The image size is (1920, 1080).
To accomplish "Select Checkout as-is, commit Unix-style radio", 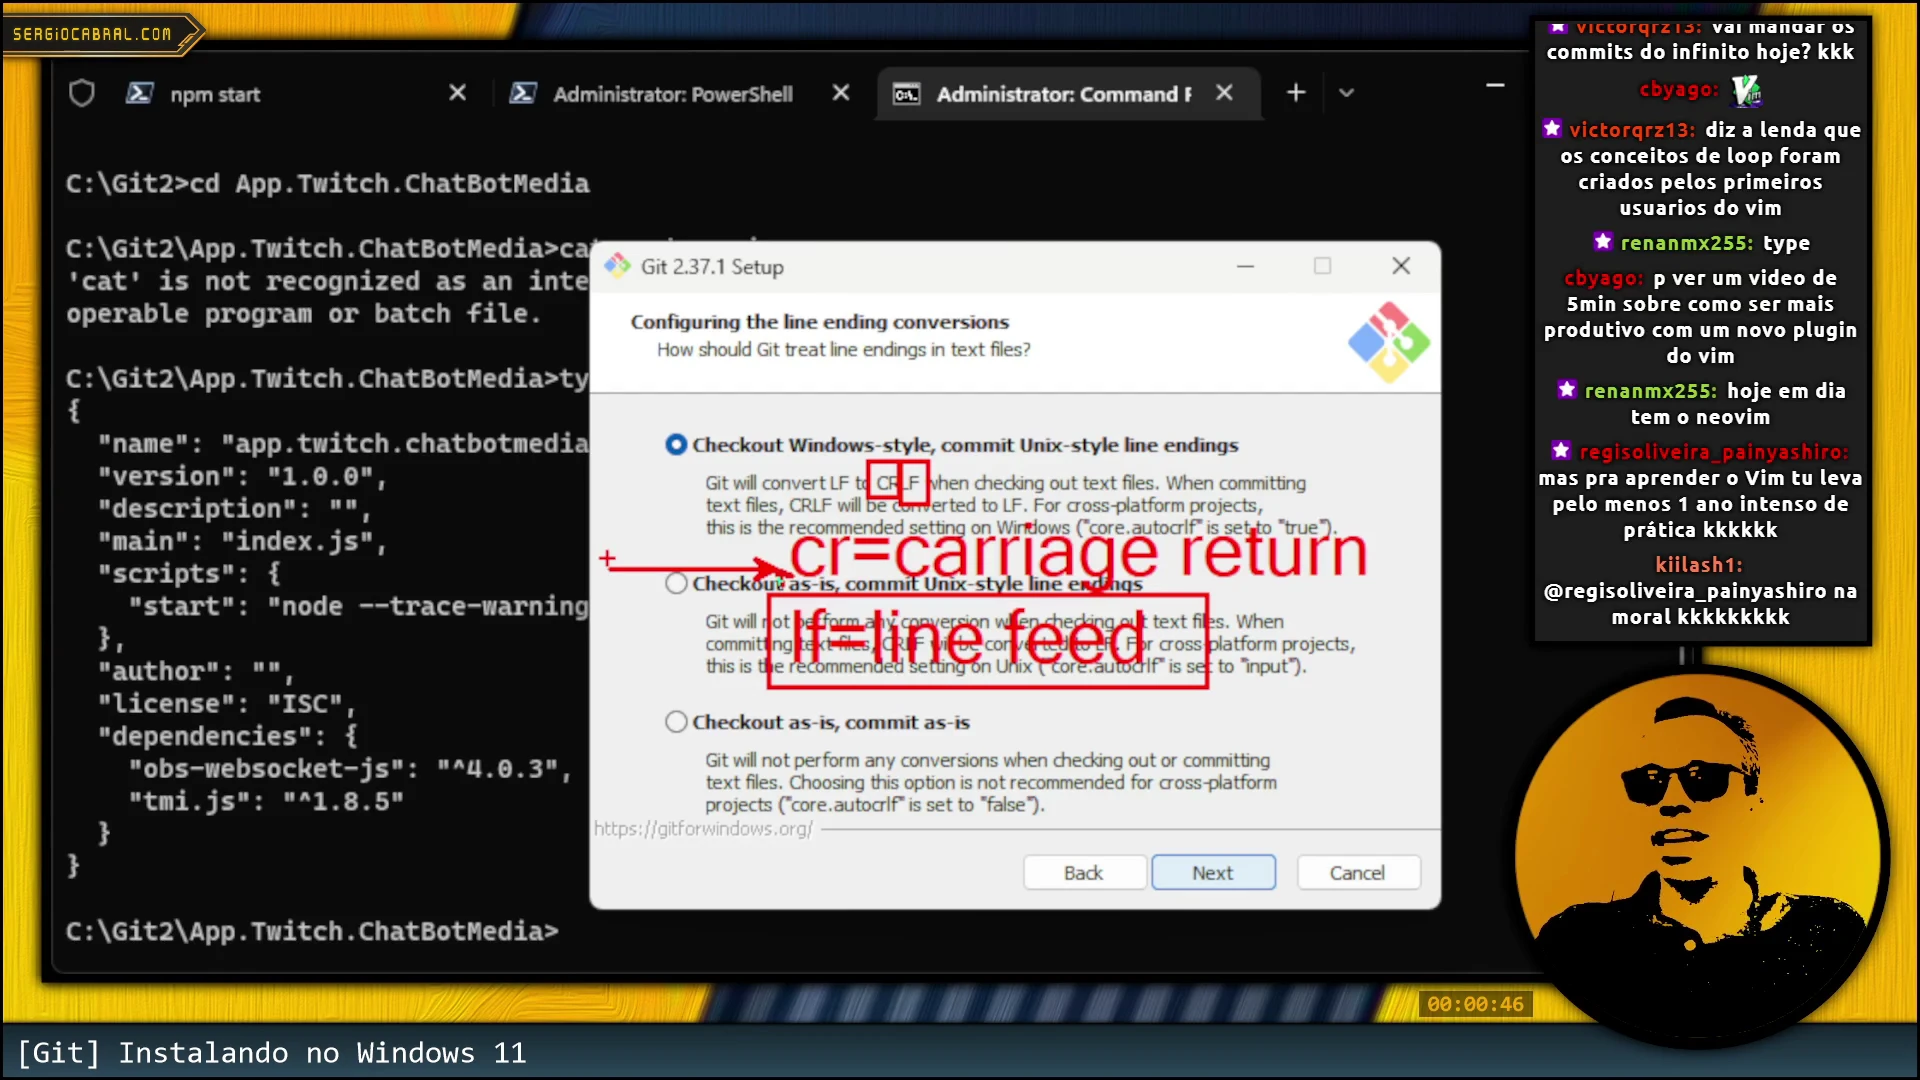I will (676, 583).
